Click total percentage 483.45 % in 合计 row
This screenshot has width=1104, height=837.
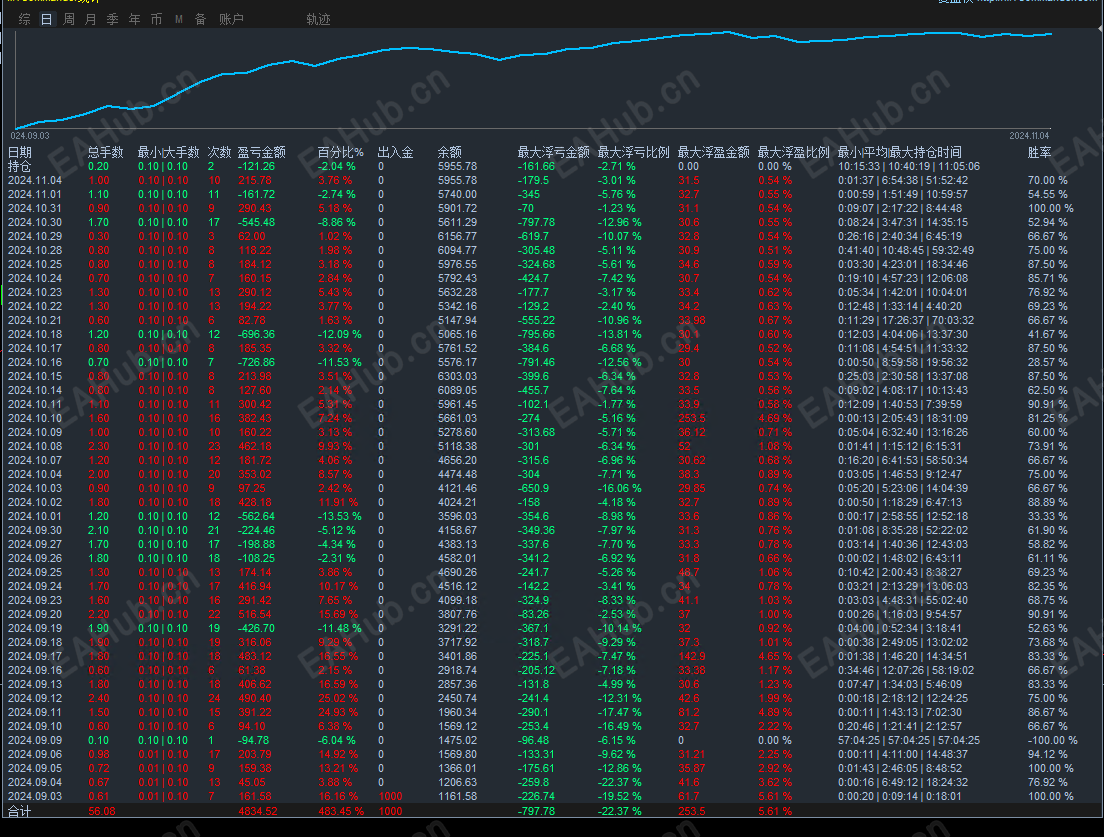[341, 811]
